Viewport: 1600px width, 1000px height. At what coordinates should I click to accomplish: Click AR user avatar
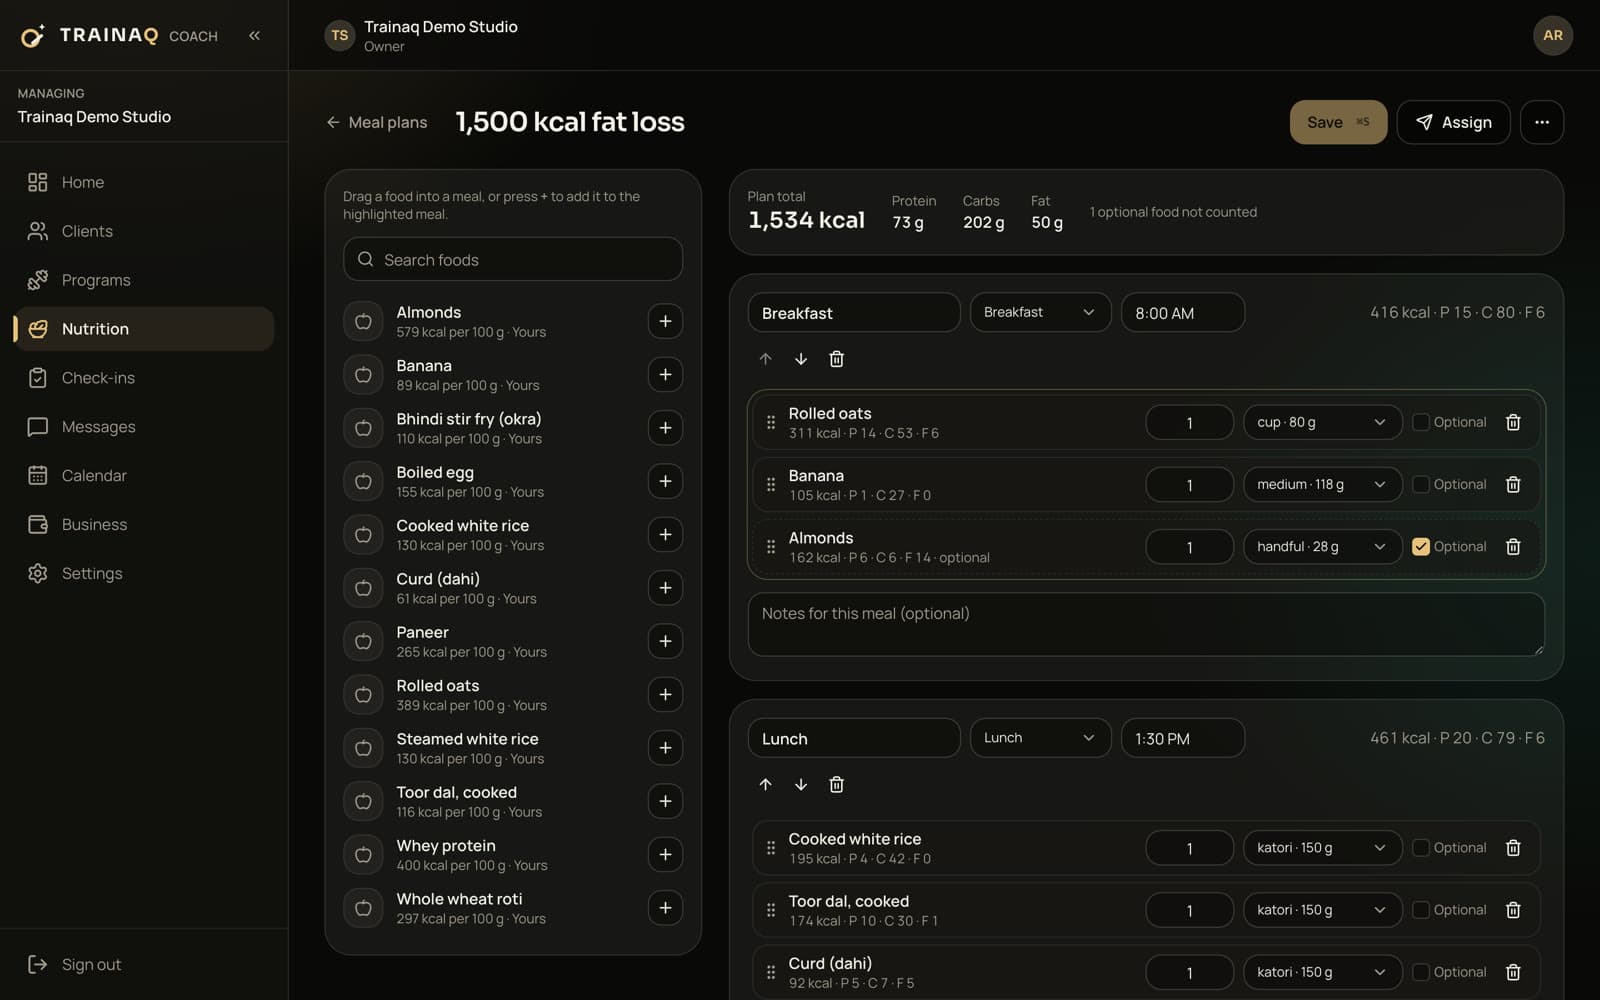tap(1552, 35)
